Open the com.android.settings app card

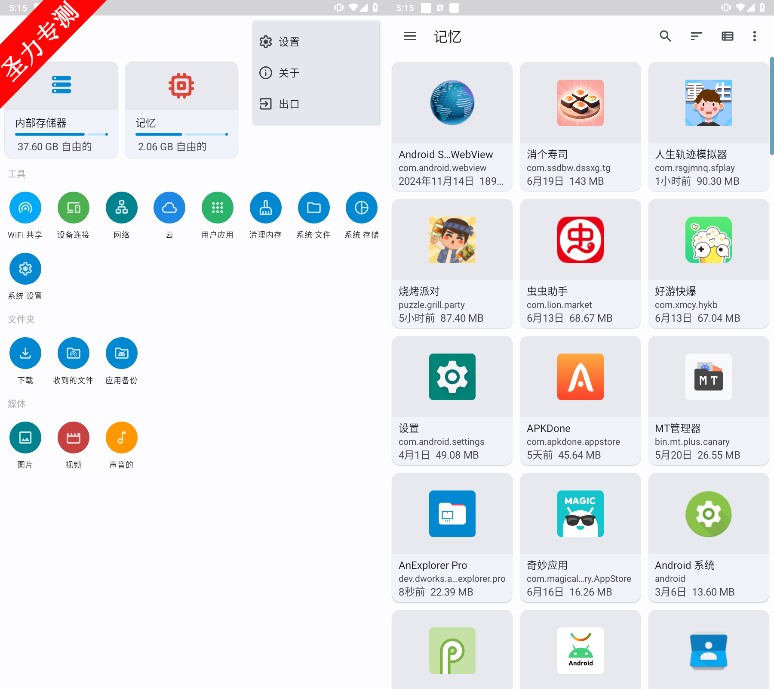(452, 400)
